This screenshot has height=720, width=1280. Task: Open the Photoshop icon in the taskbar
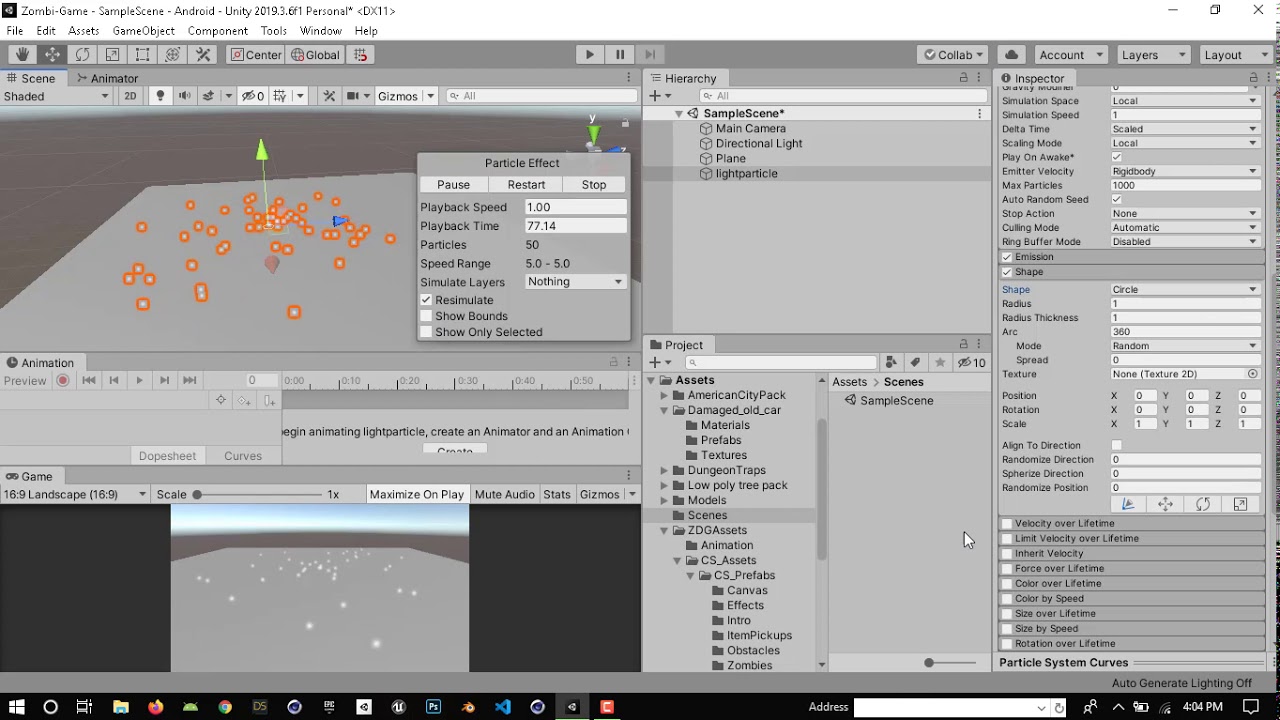click(433, 707)
